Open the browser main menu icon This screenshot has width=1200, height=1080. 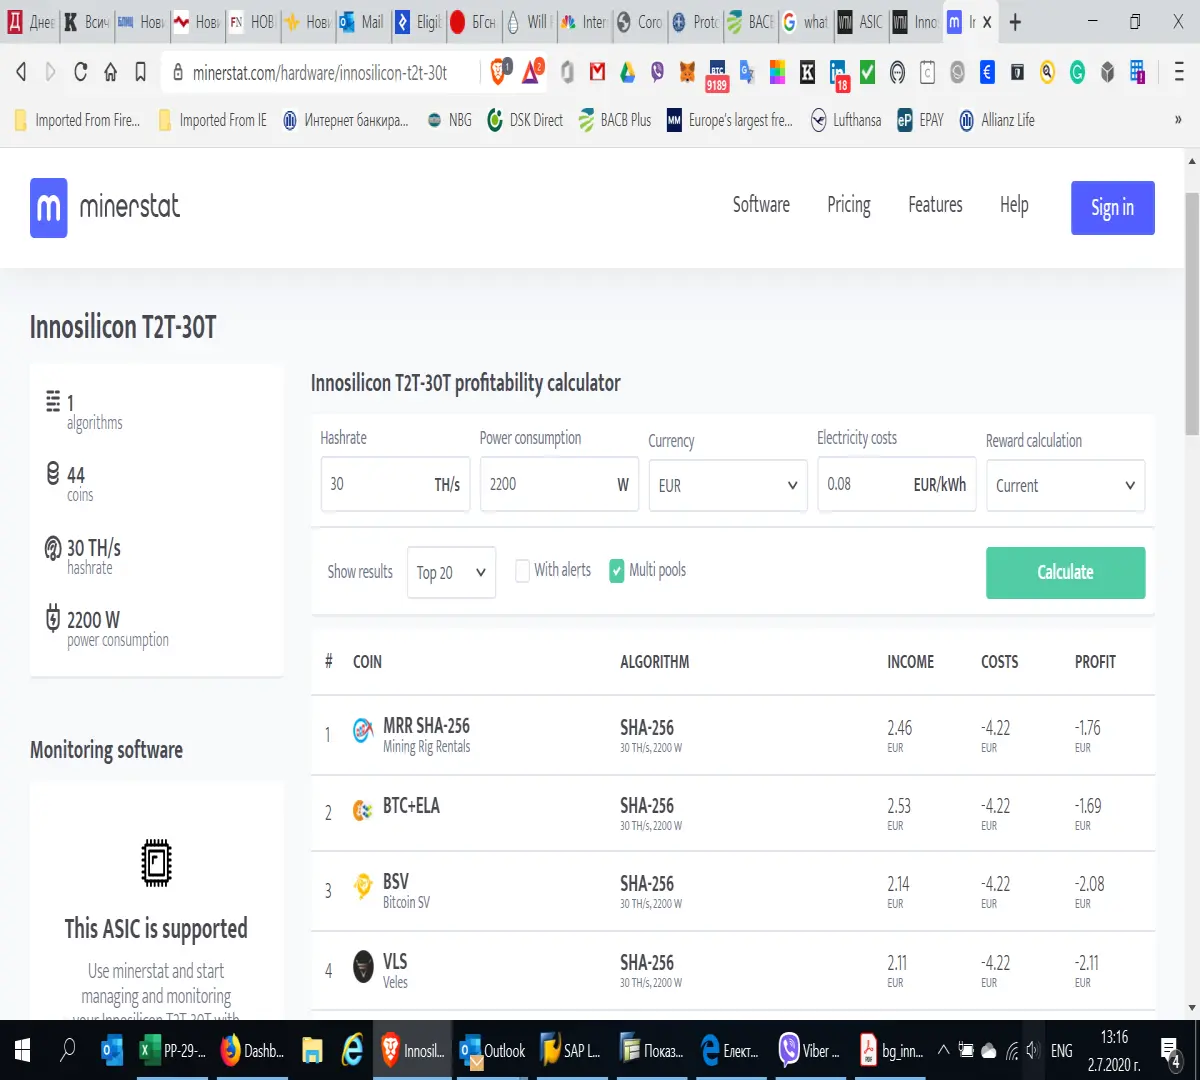tap(1178, 72)
